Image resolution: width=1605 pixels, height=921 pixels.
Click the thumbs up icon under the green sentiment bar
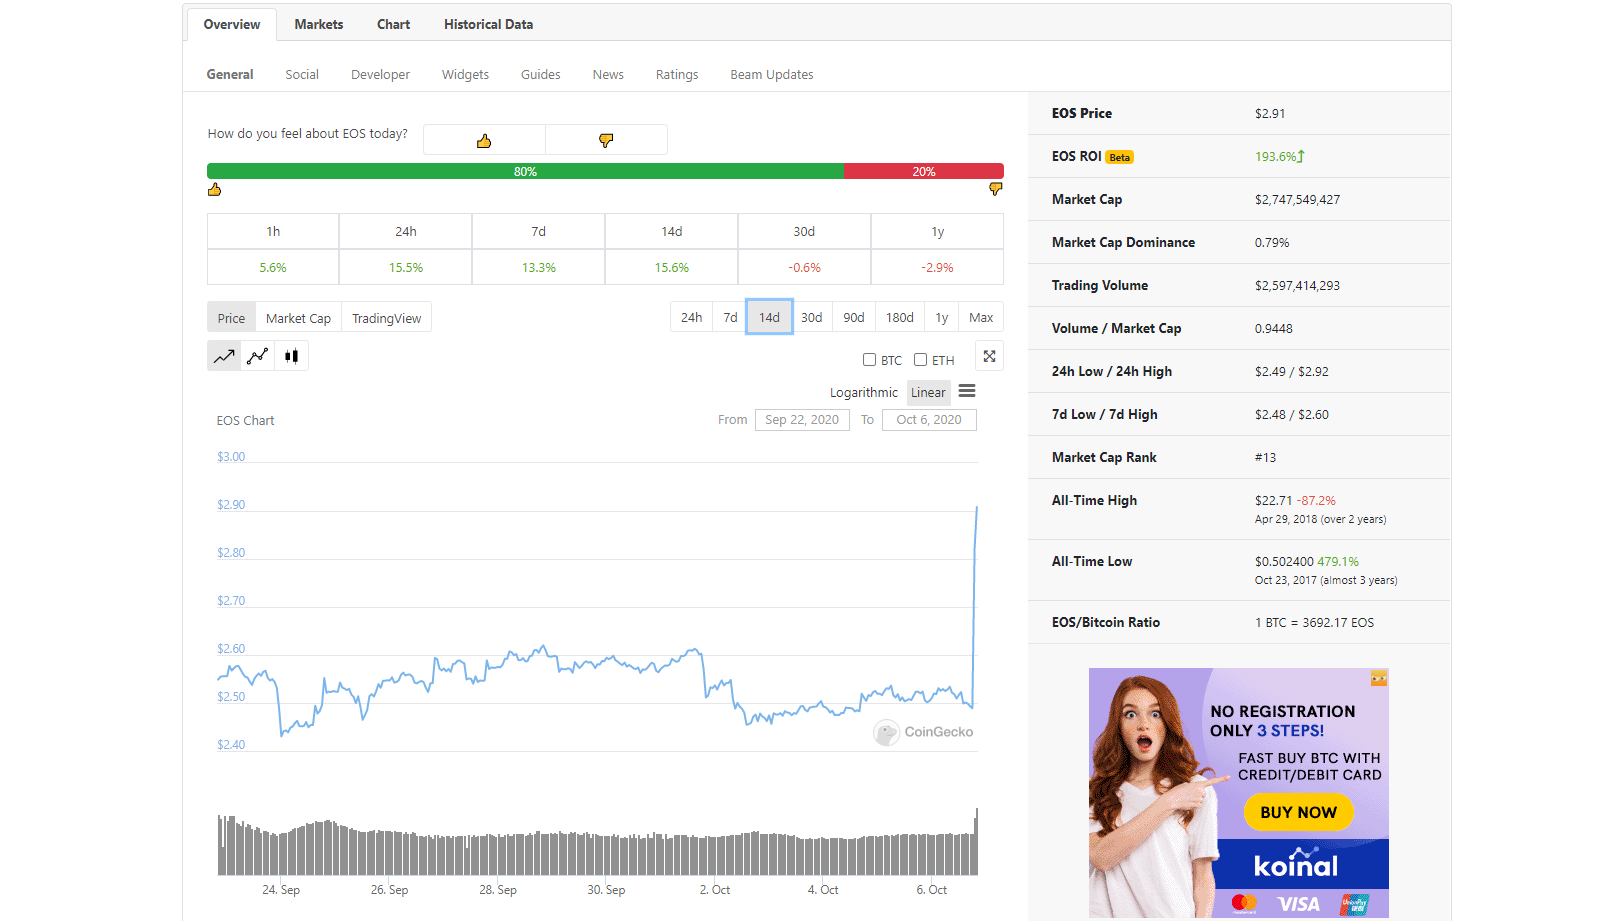coord(214,189)
